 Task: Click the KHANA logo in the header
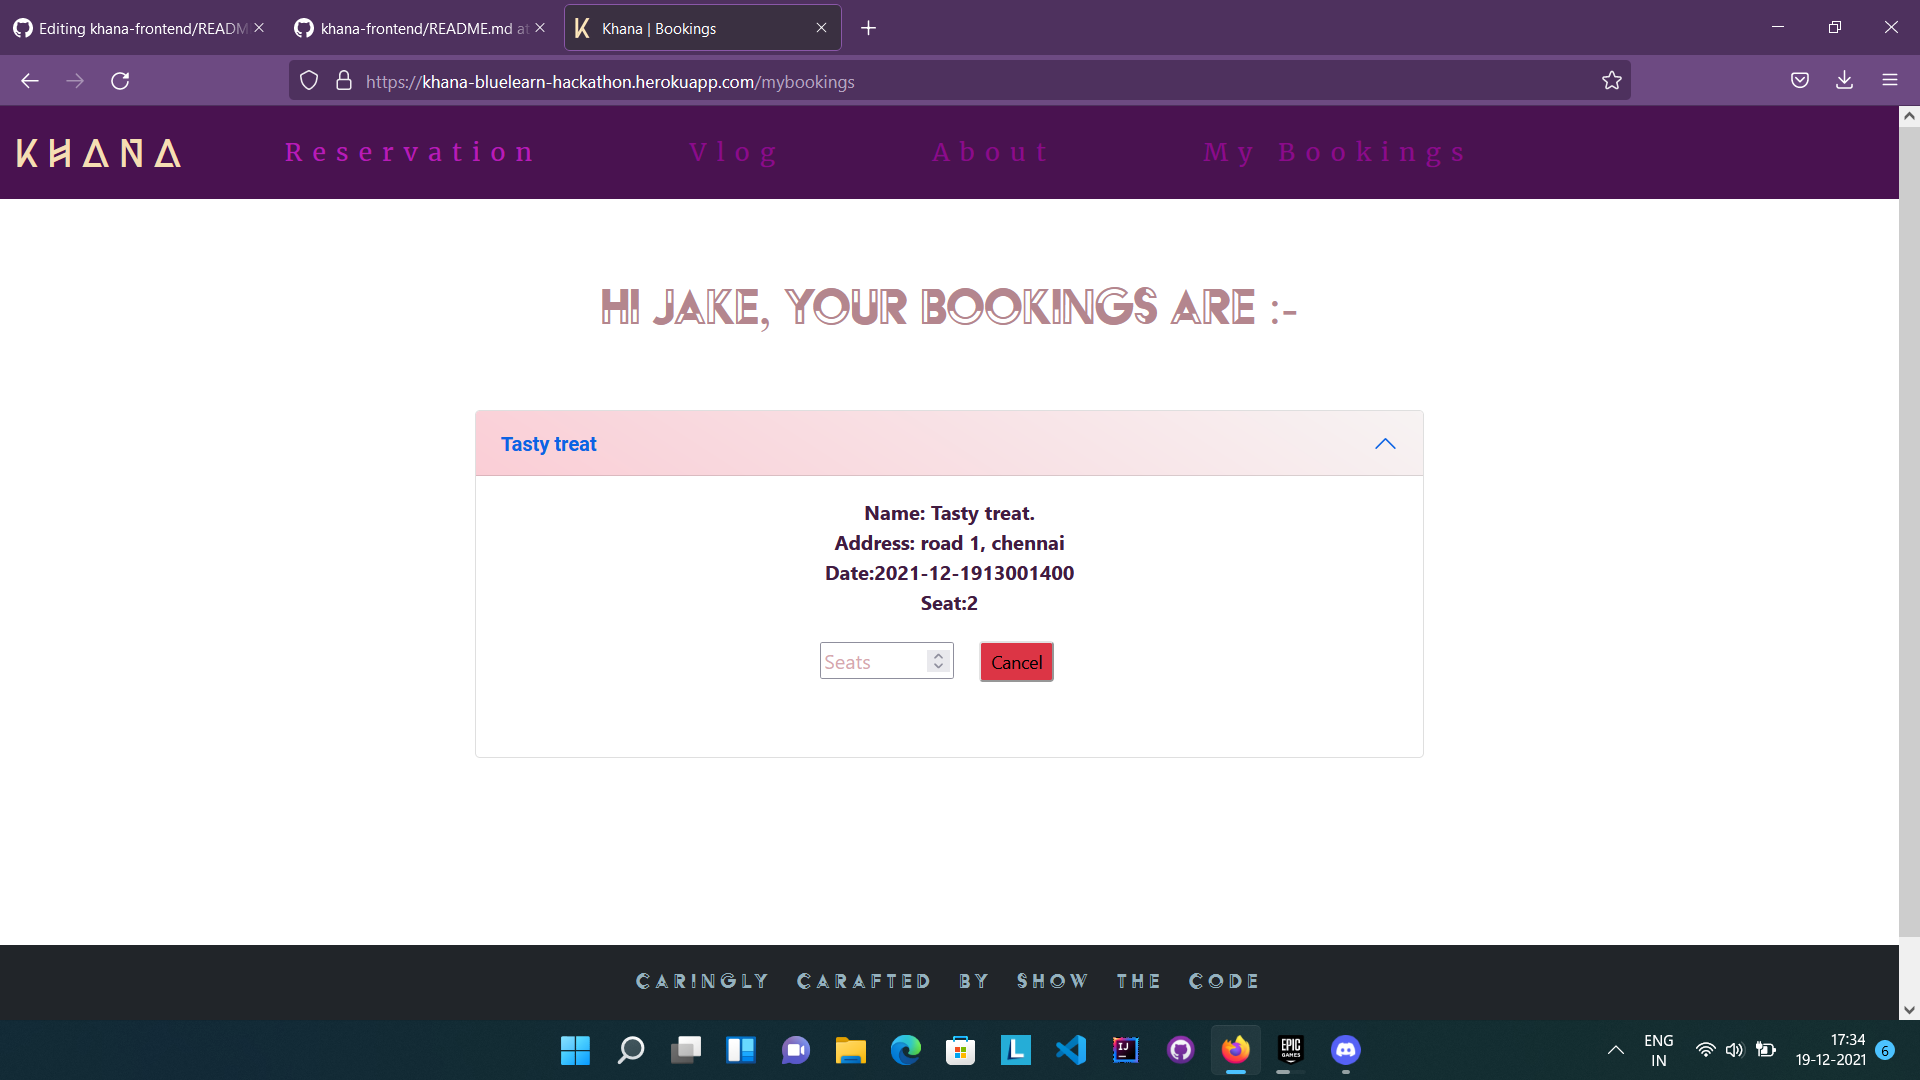(x=99, y=153)
